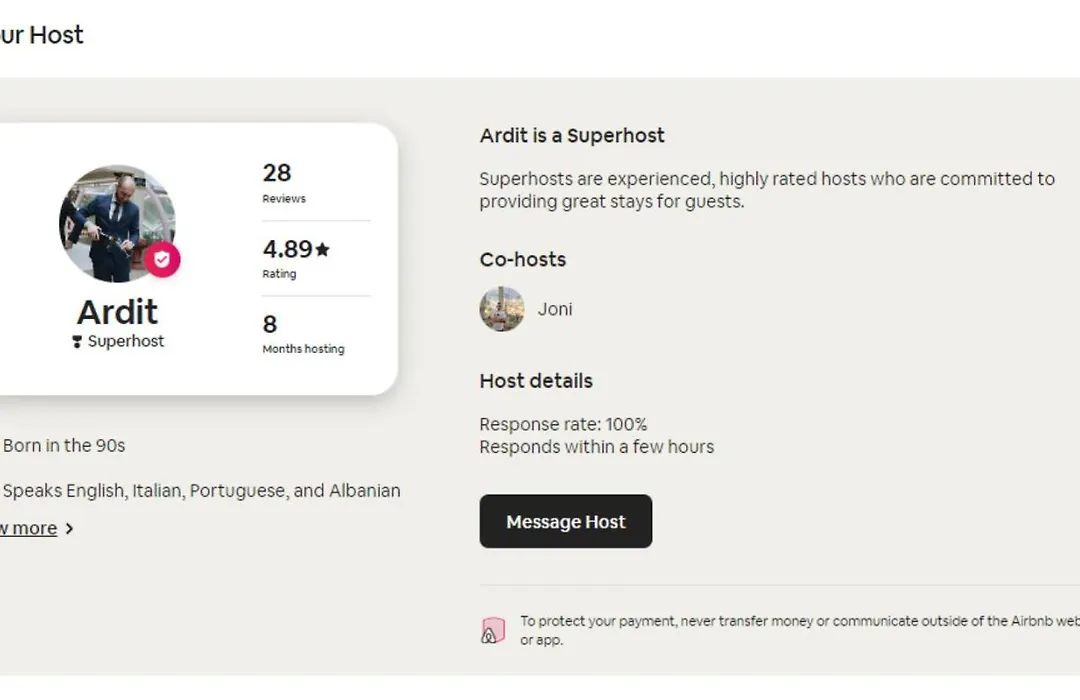Click the Host details heading
The image size is (1080, 700).
click(x=536, y=381)
